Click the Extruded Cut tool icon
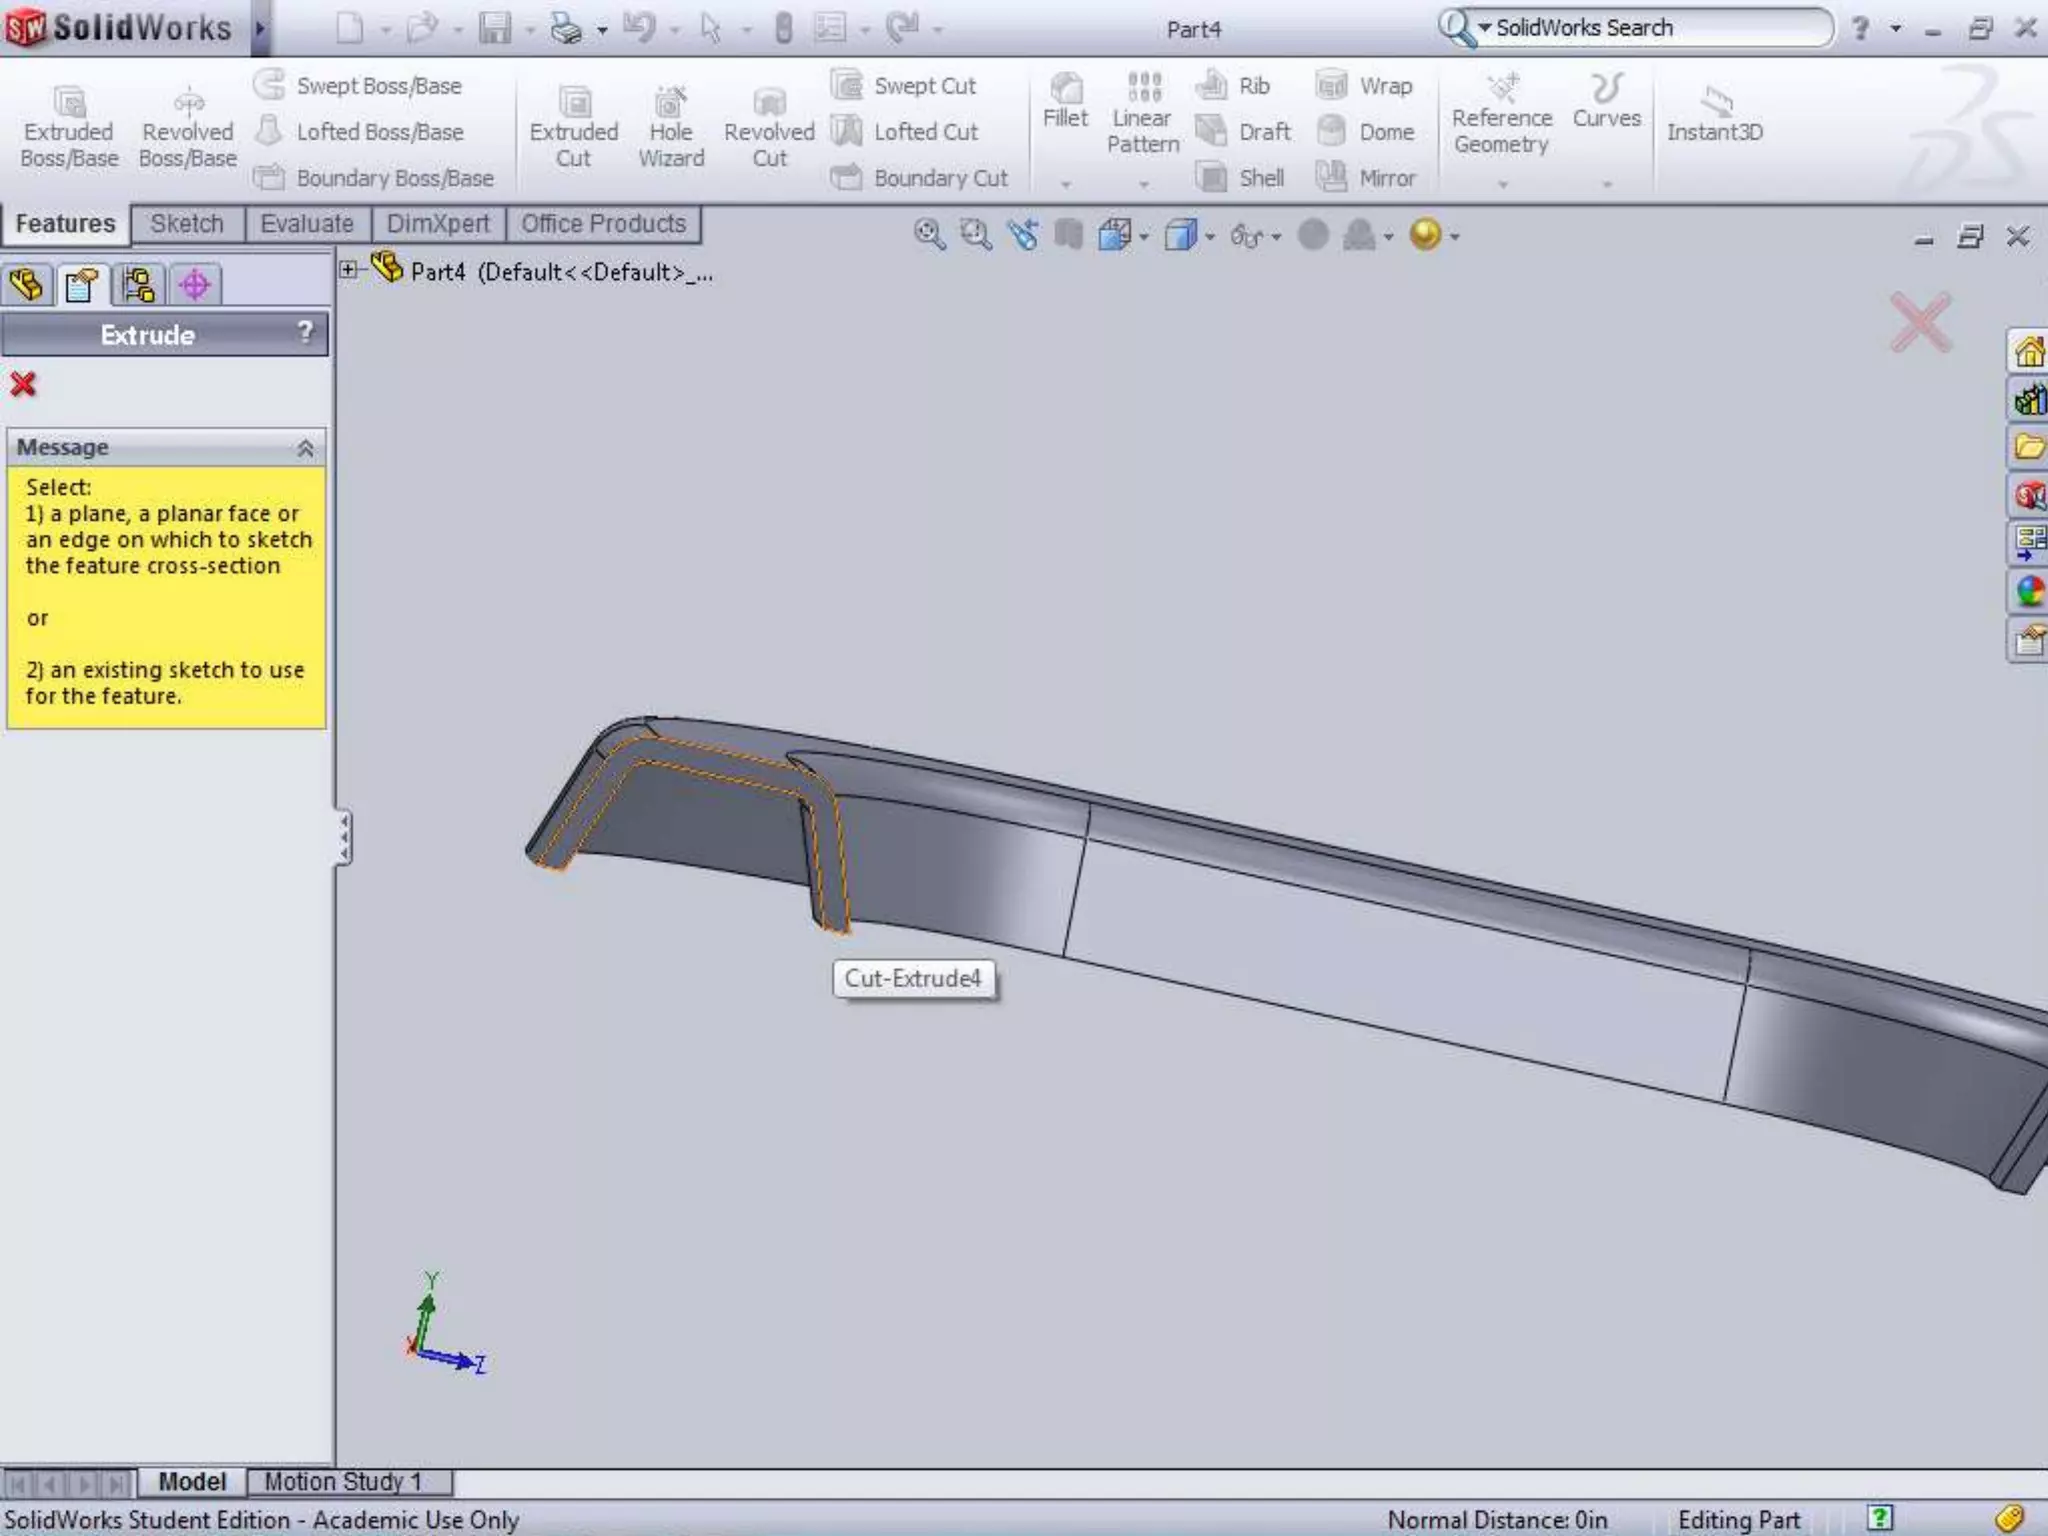 [573, 104]
